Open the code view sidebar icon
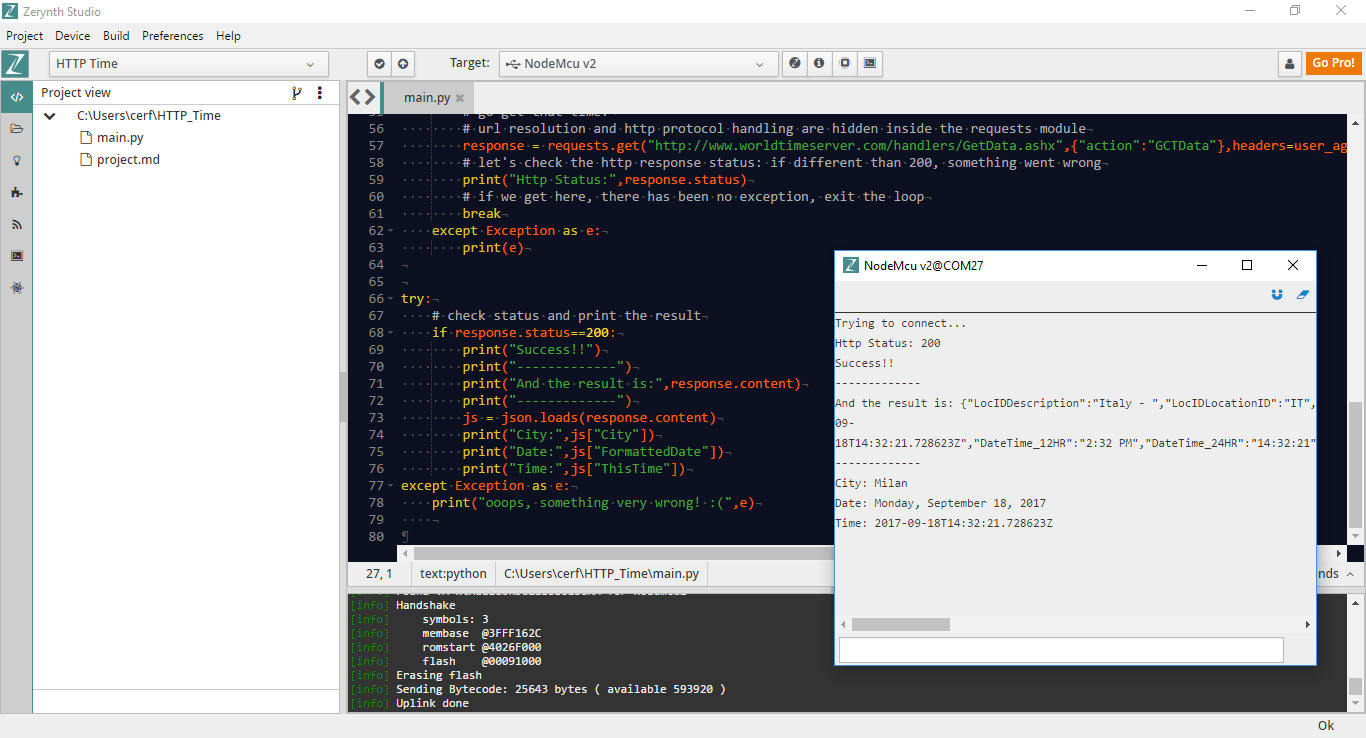 coord(16,97)
